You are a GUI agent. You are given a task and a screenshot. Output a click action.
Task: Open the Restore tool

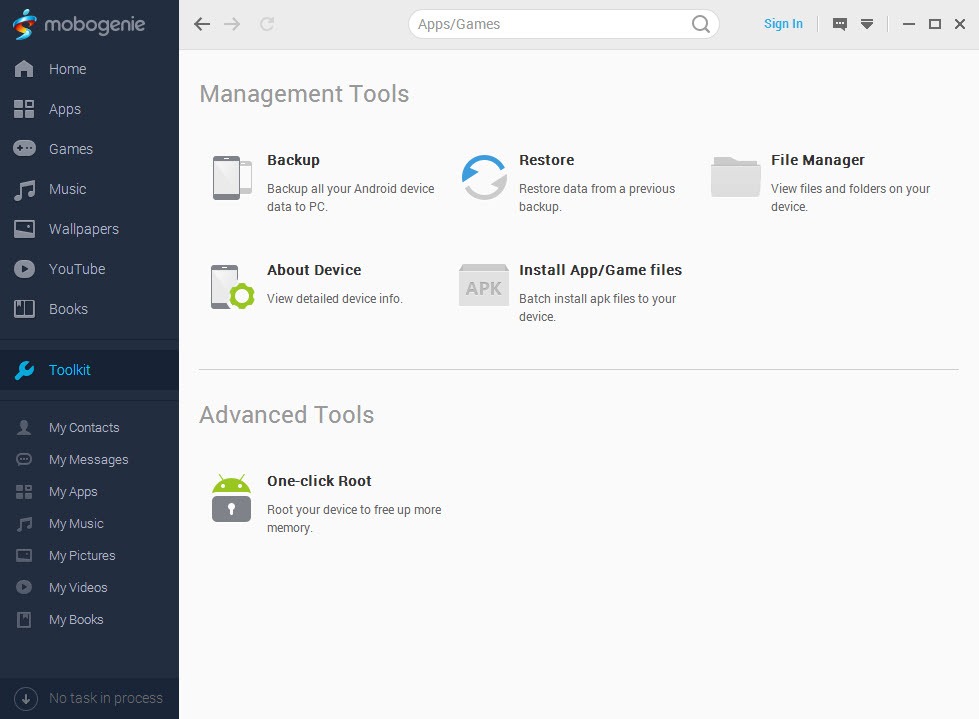546,160
